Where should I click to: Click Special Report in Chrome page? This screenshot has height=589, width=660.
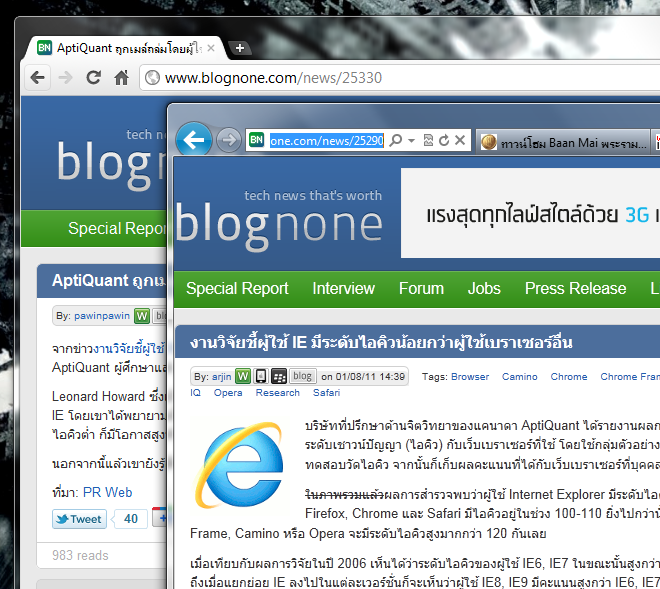point(117,228)
